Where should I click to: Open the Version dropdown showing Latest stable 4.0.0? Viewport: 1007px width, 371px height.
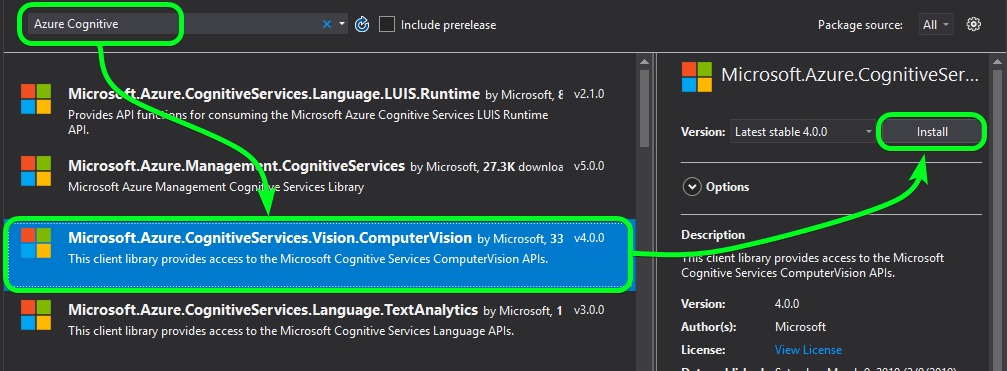click(x=804, y=132)
